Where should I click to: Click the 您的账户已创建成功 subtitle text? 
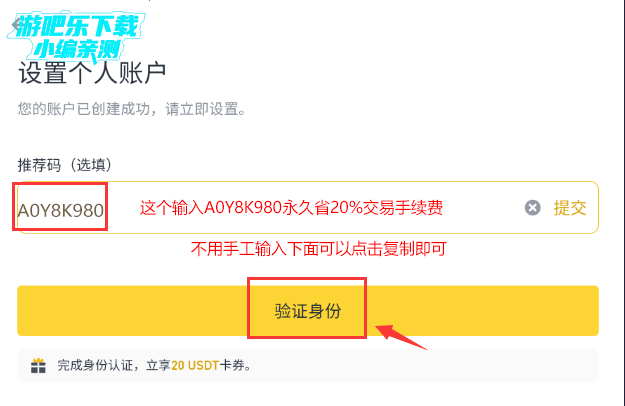coord(132,109)
